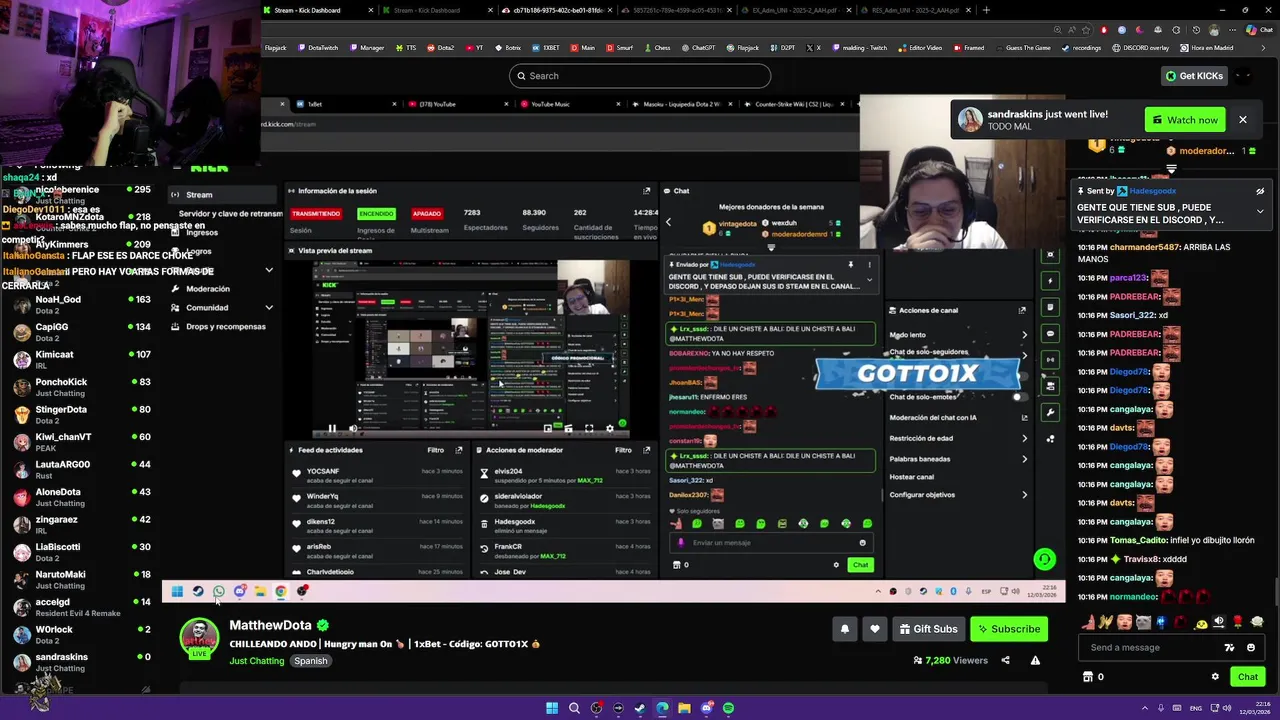Open chat settings gear icon
The height and width of the screenshot is (720, 1280).
tap(1215, 677)
